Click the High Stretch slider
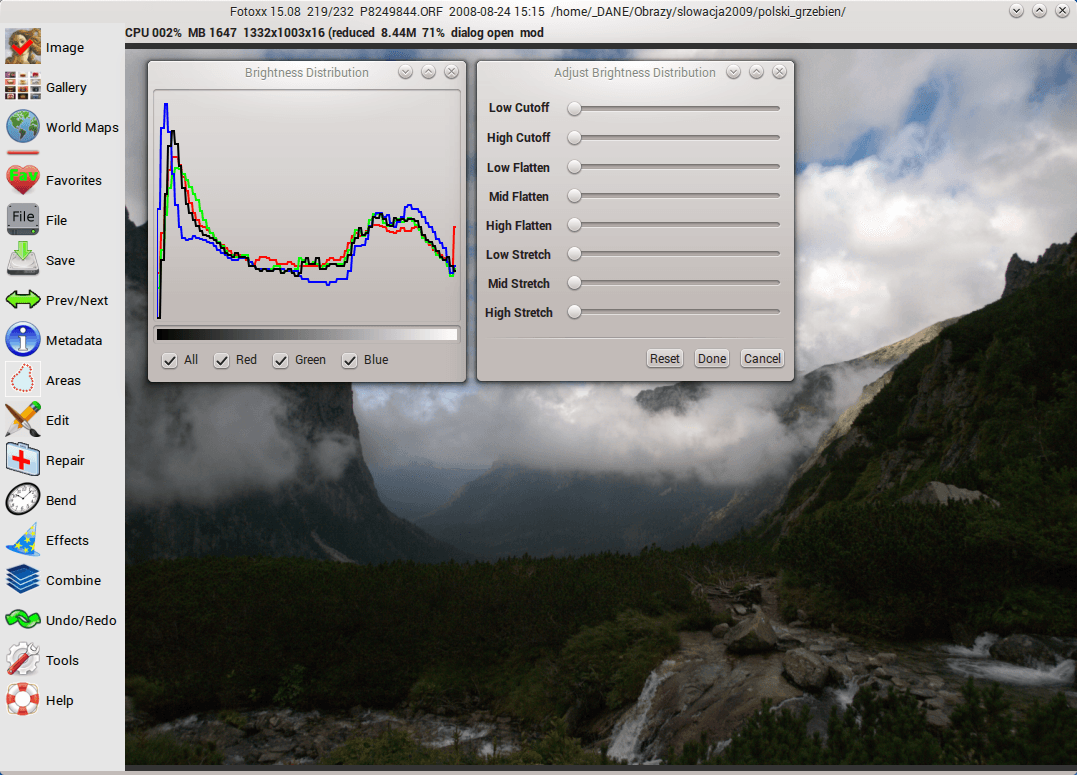Viewport: 1077px width, 775px height. (x=673, y=312)
